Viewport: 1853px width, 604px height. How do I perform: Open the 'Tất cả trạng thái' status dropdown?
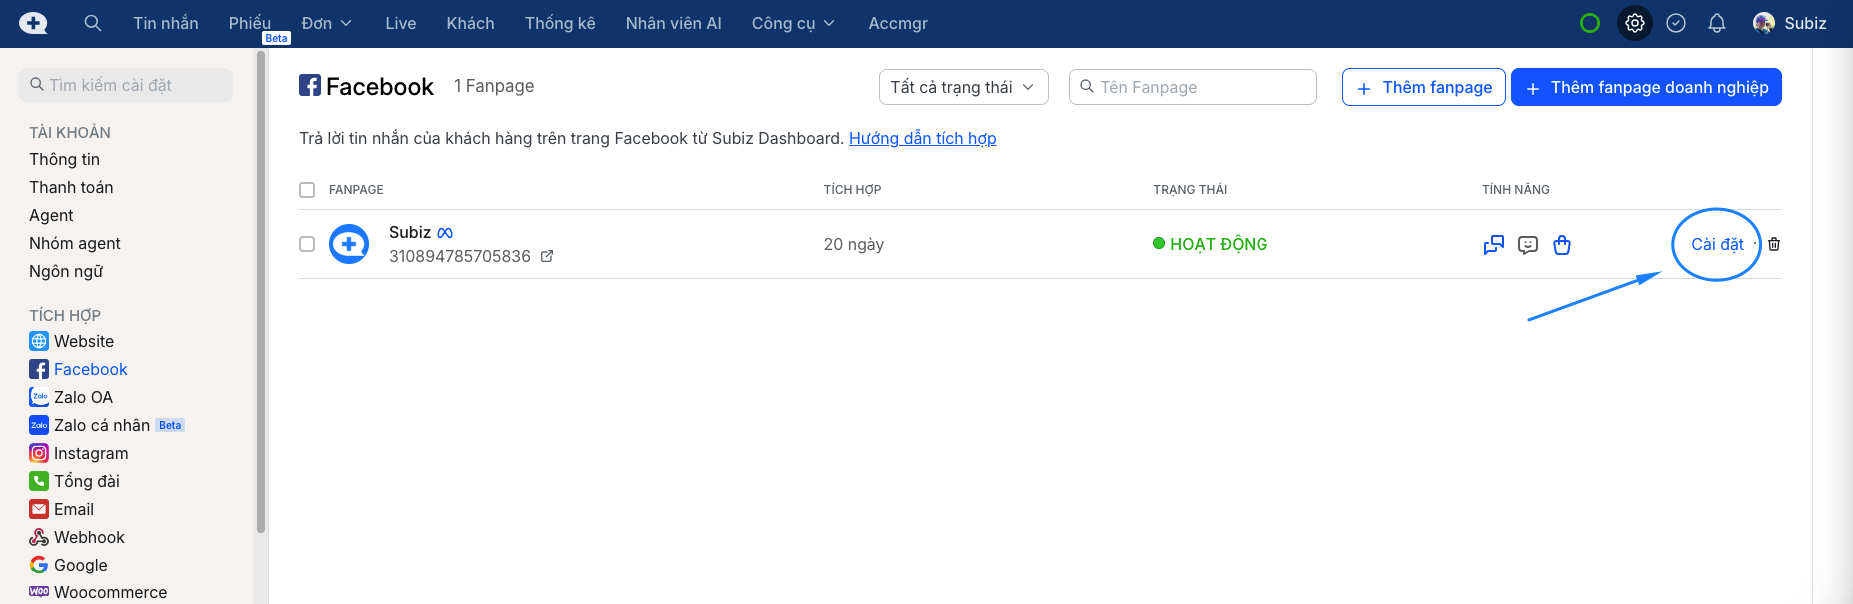pos(963,87)
